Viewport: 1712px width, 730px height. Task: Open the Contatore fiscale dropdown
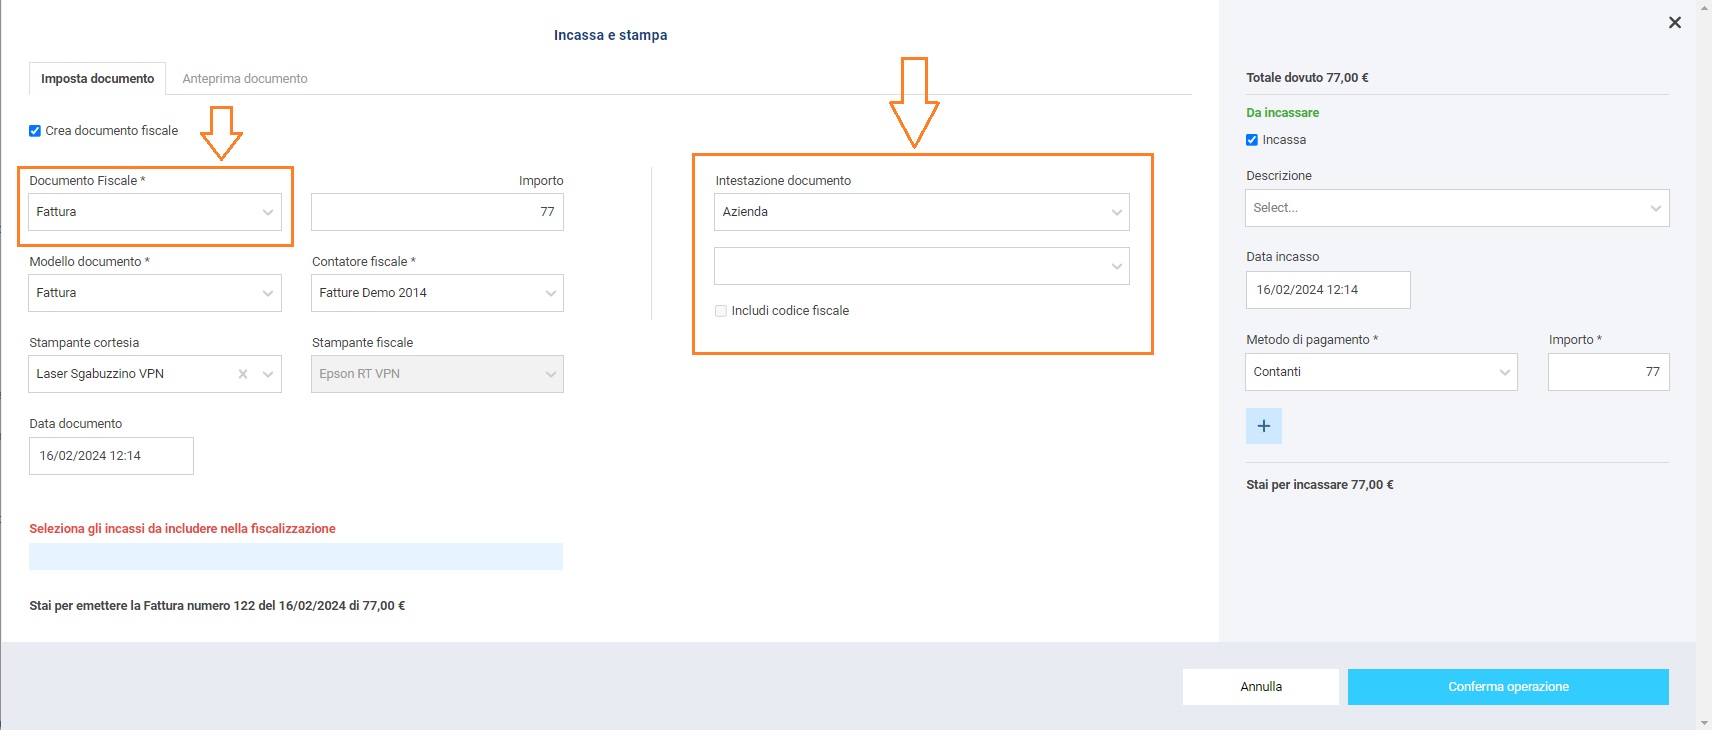click(x=437, y=293)
